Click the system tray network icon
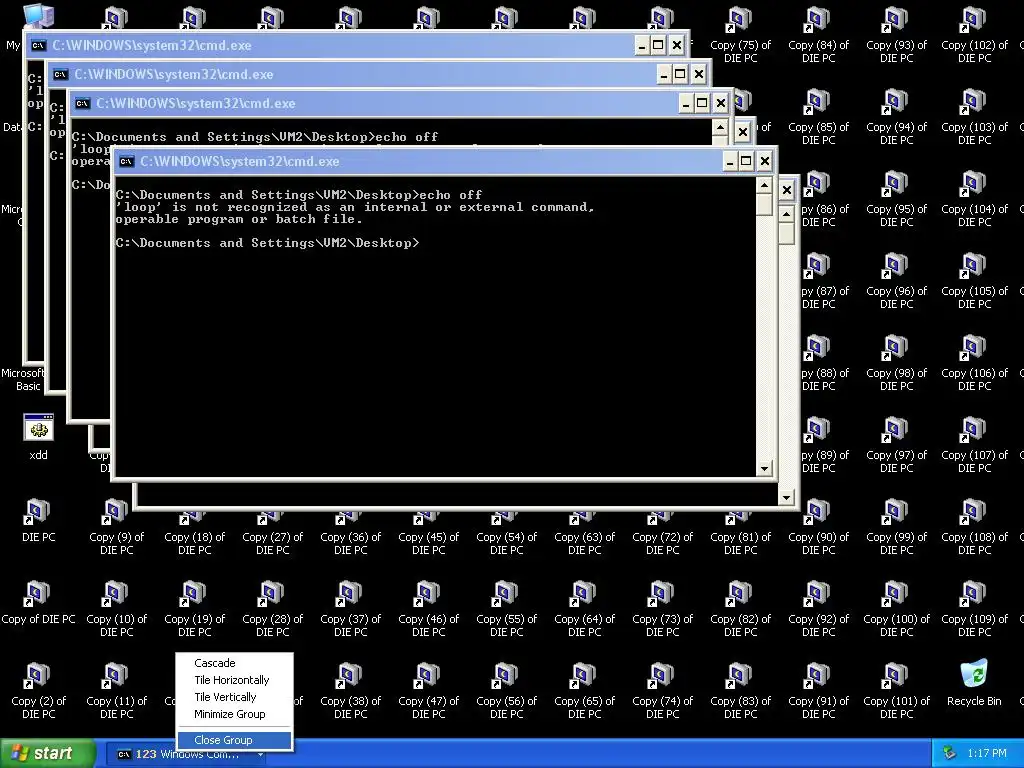The height and width of the screenshot is (768, 1024). 950,754
